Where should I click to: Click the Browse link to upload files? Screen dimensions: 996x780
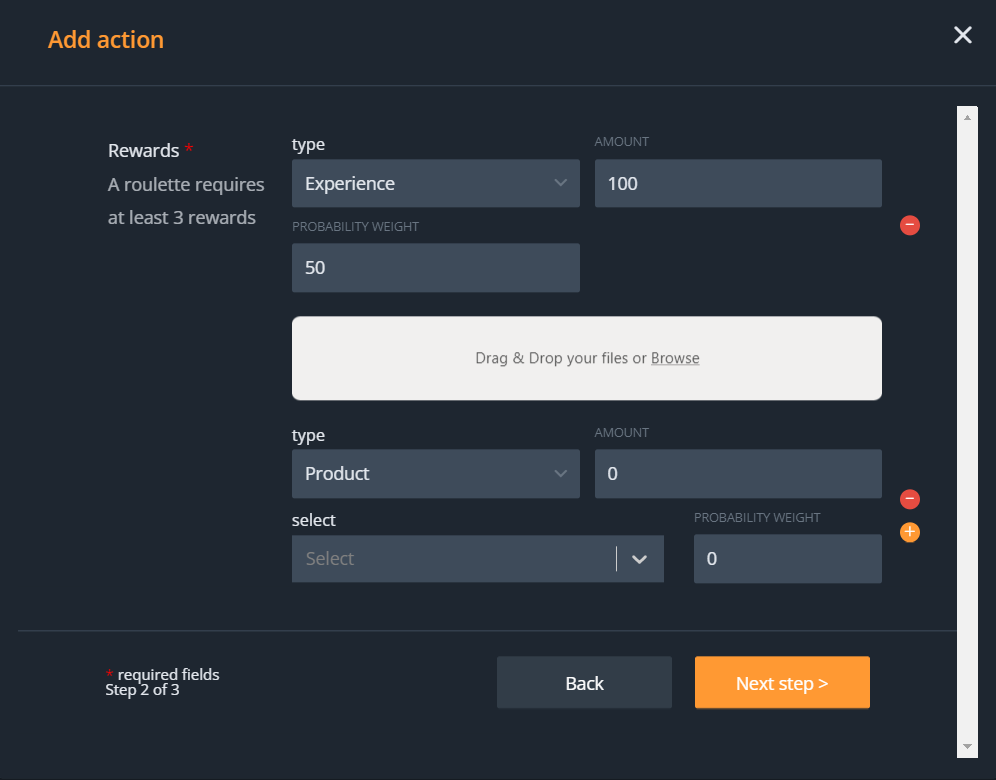pos(675,358)
